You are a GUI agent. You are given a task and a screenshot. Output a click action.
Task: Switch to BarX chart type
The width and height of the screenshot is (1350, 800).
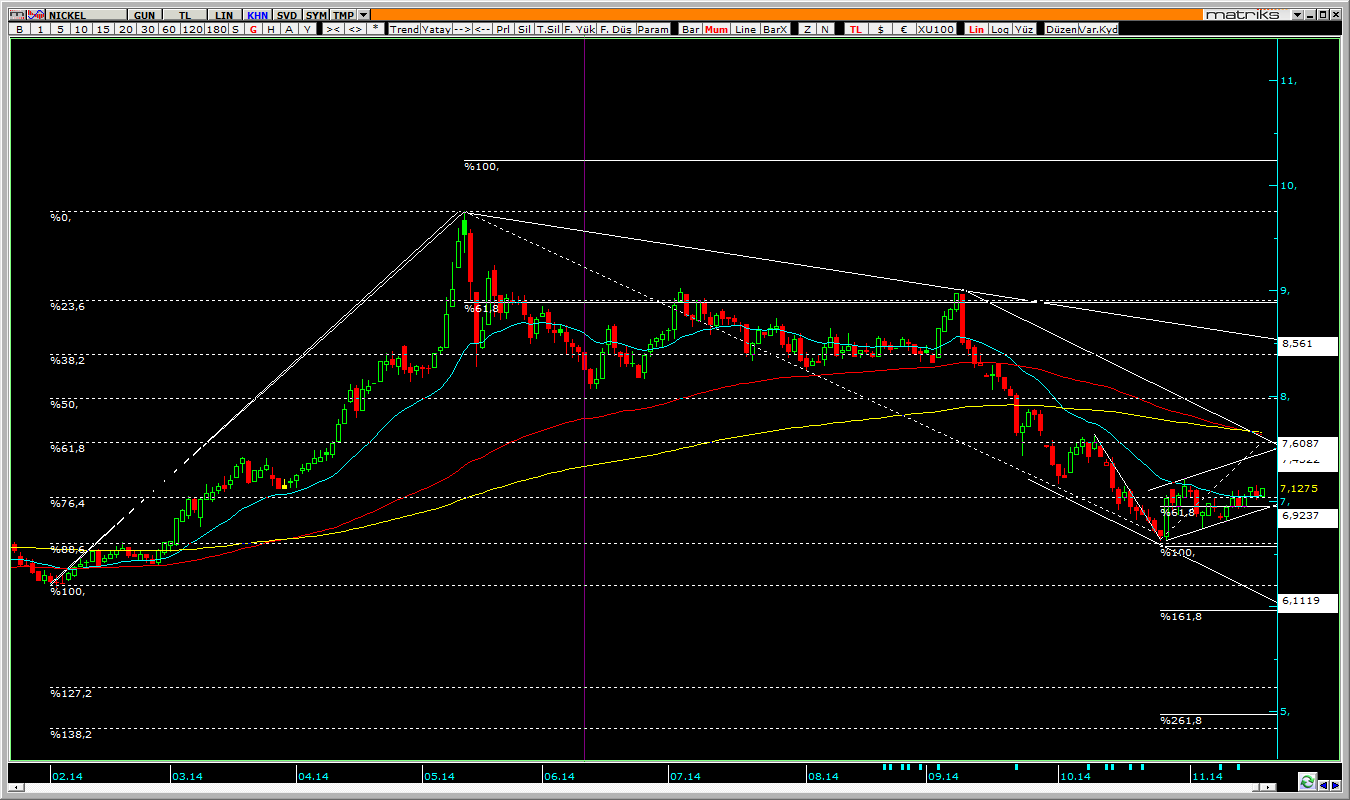coord(775,29)
